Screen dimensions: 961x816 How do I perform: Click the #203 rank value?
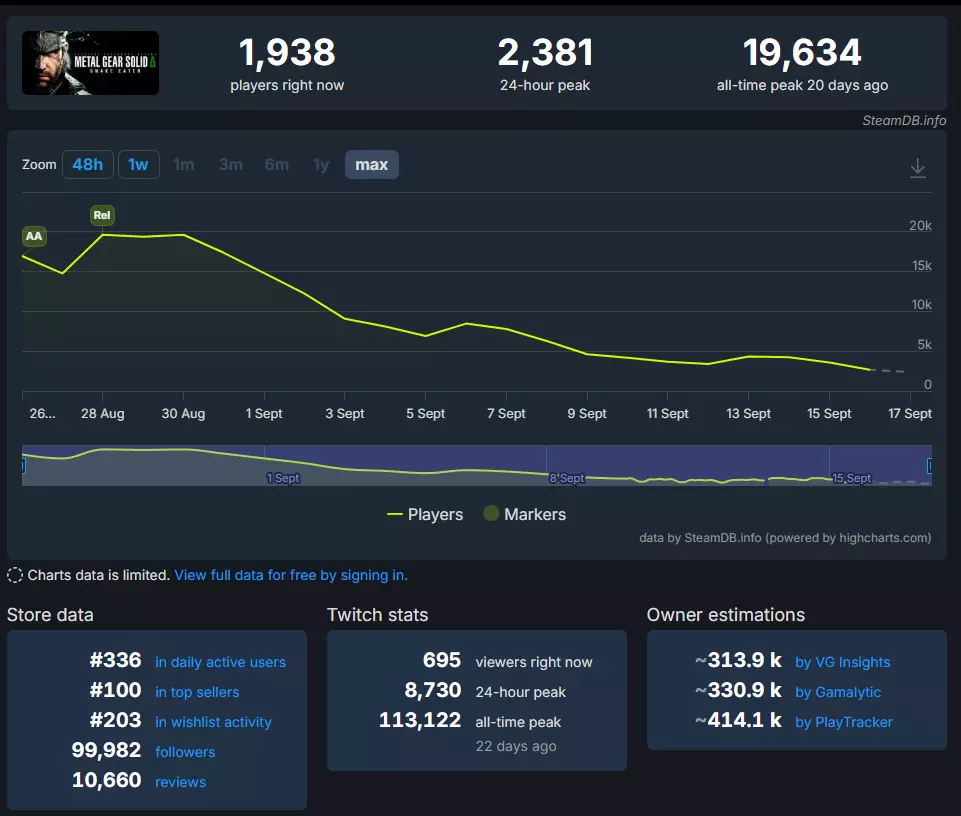coord(115,720)
